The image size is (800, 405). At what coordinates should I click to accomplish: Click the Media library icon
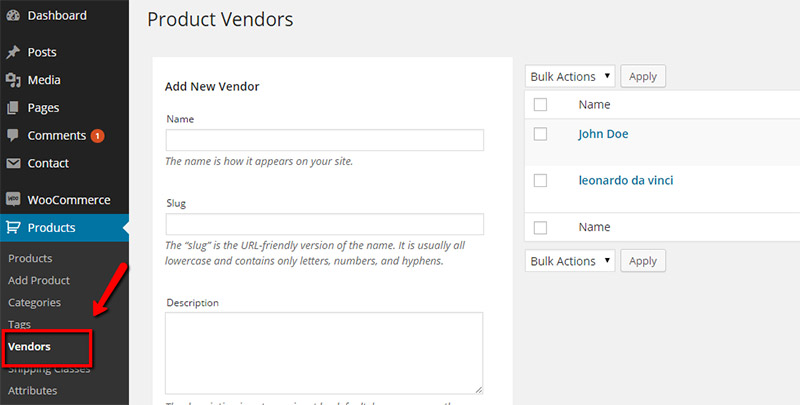(13, 80)
